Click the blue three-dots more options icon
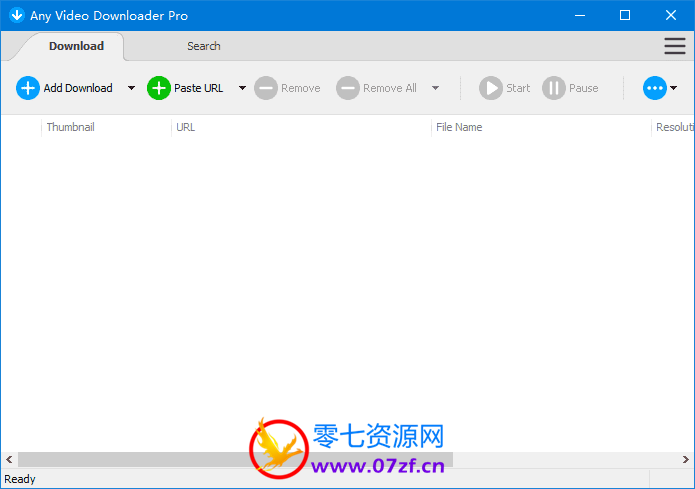The image size is (695, 489). coord(654,88)
